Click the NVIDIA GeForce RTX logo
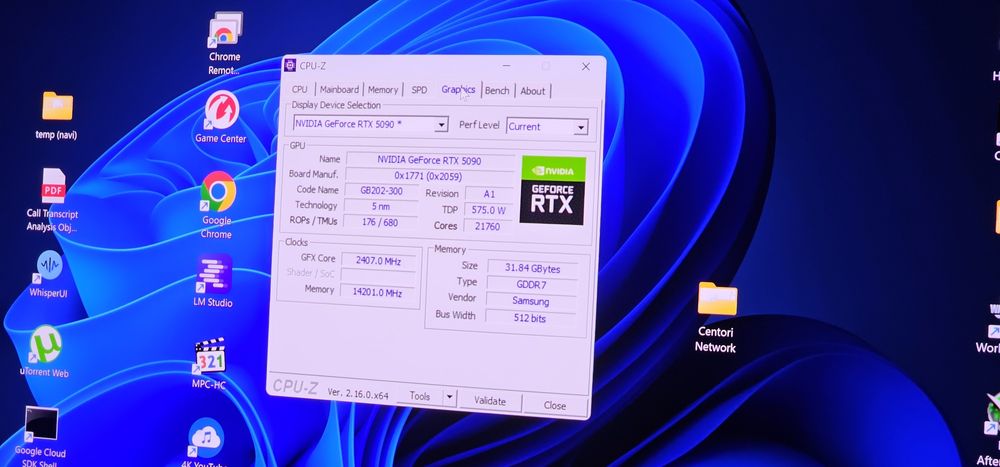 pos(552,190)
